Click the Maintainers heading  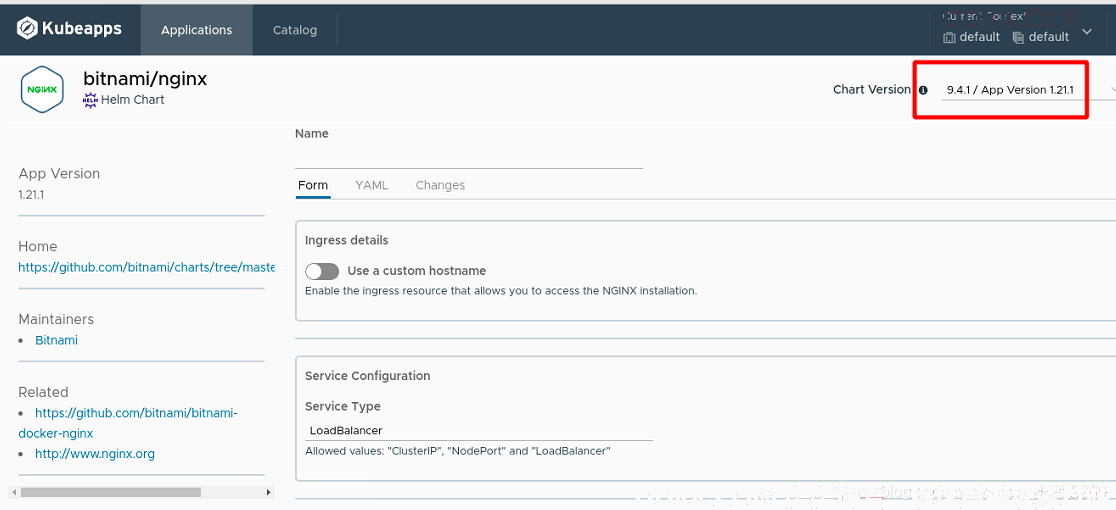(56, 319)
